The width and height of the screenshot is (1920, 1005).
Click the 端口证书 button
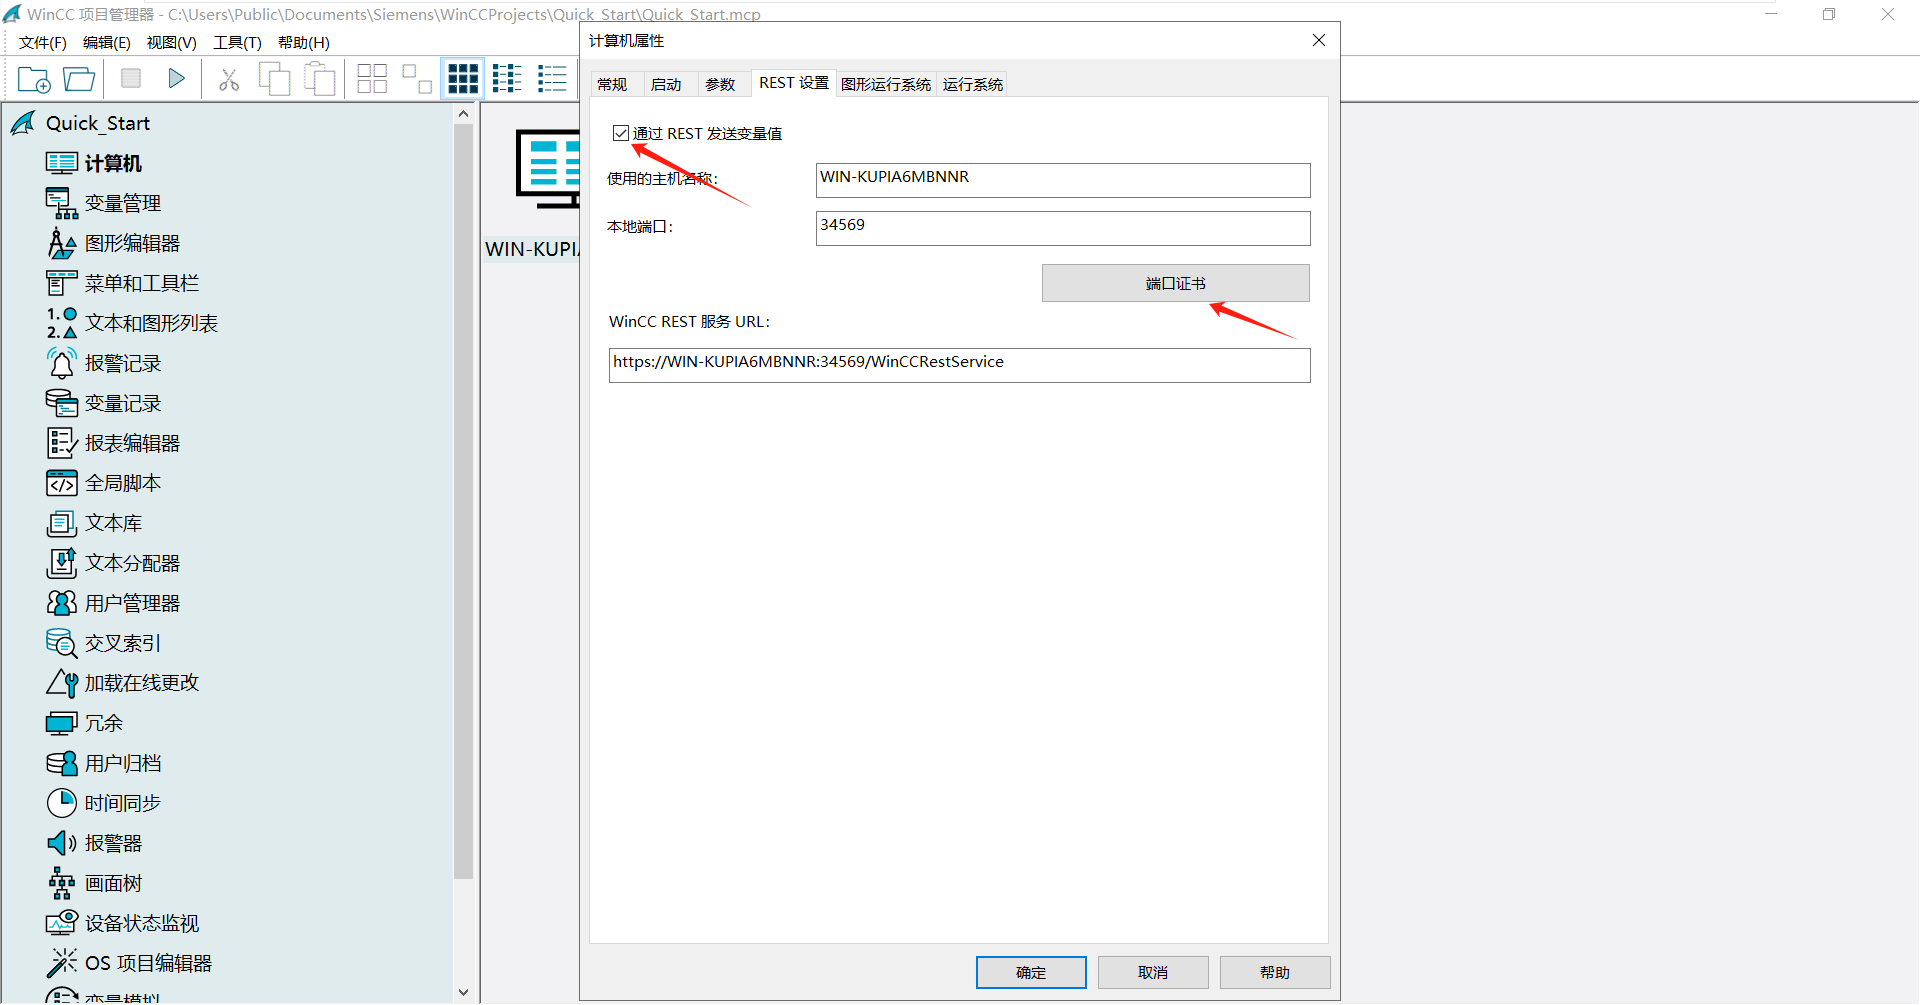click(1175, 283)
